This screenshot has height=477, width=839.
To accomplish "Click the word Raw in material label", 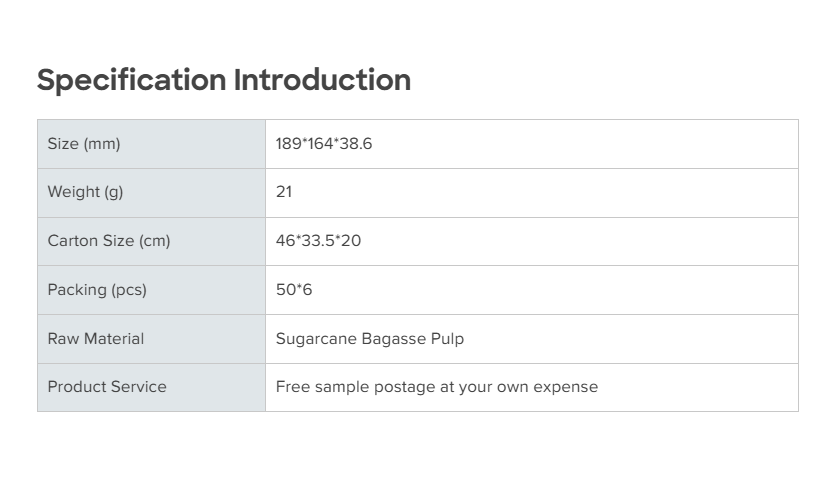I will point(62,339).
